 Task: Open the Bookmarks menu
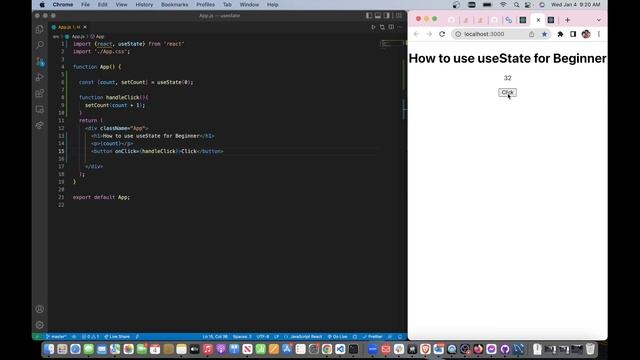point(175,4)
